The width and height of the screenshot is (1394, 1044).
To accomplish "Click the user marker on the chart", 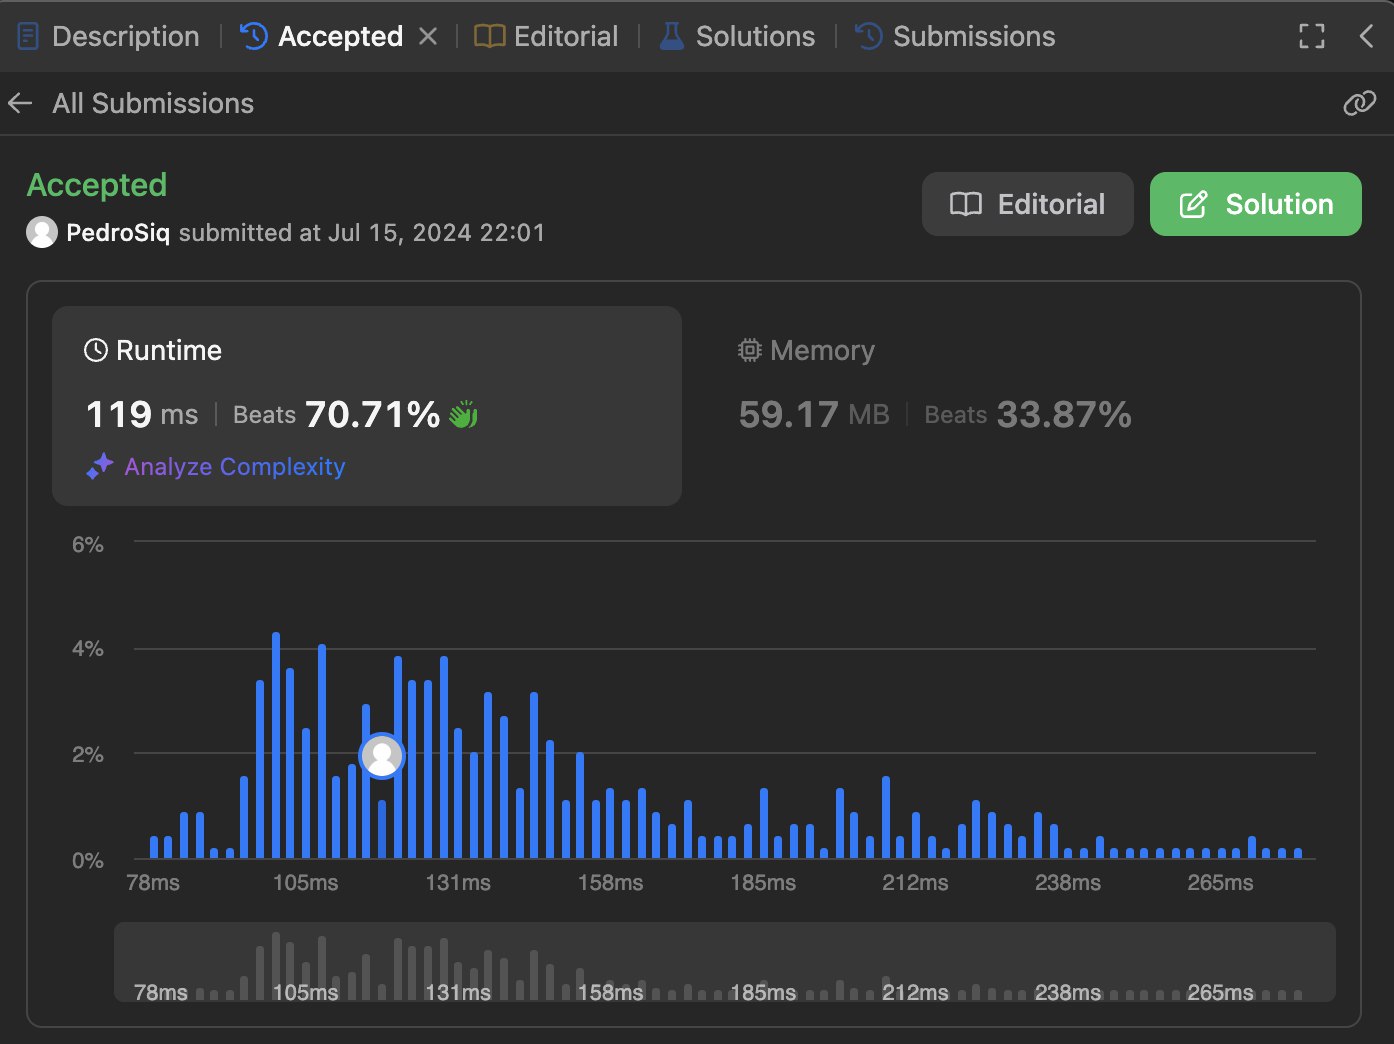I will click(x=381, y=755).
